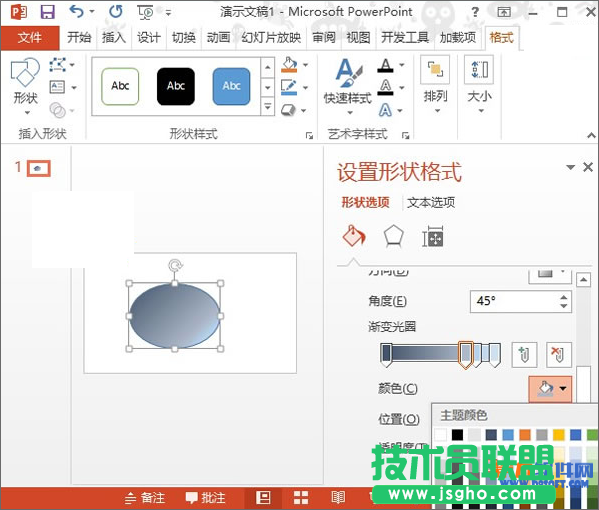599x510 pixels.
Task: Switch to Text Options (文本选项)
Action: coord(431,202)
